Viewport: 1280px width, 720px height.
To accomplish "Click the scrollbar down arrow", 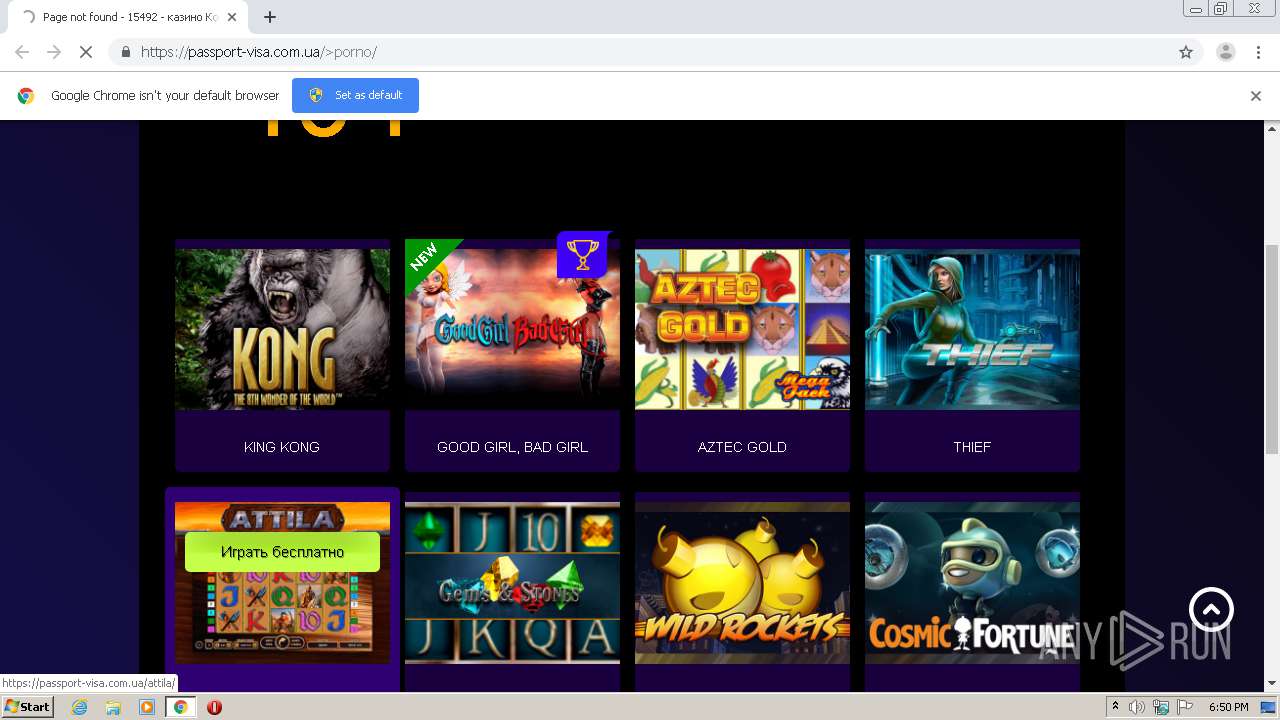I will (x=1272, y=684).
